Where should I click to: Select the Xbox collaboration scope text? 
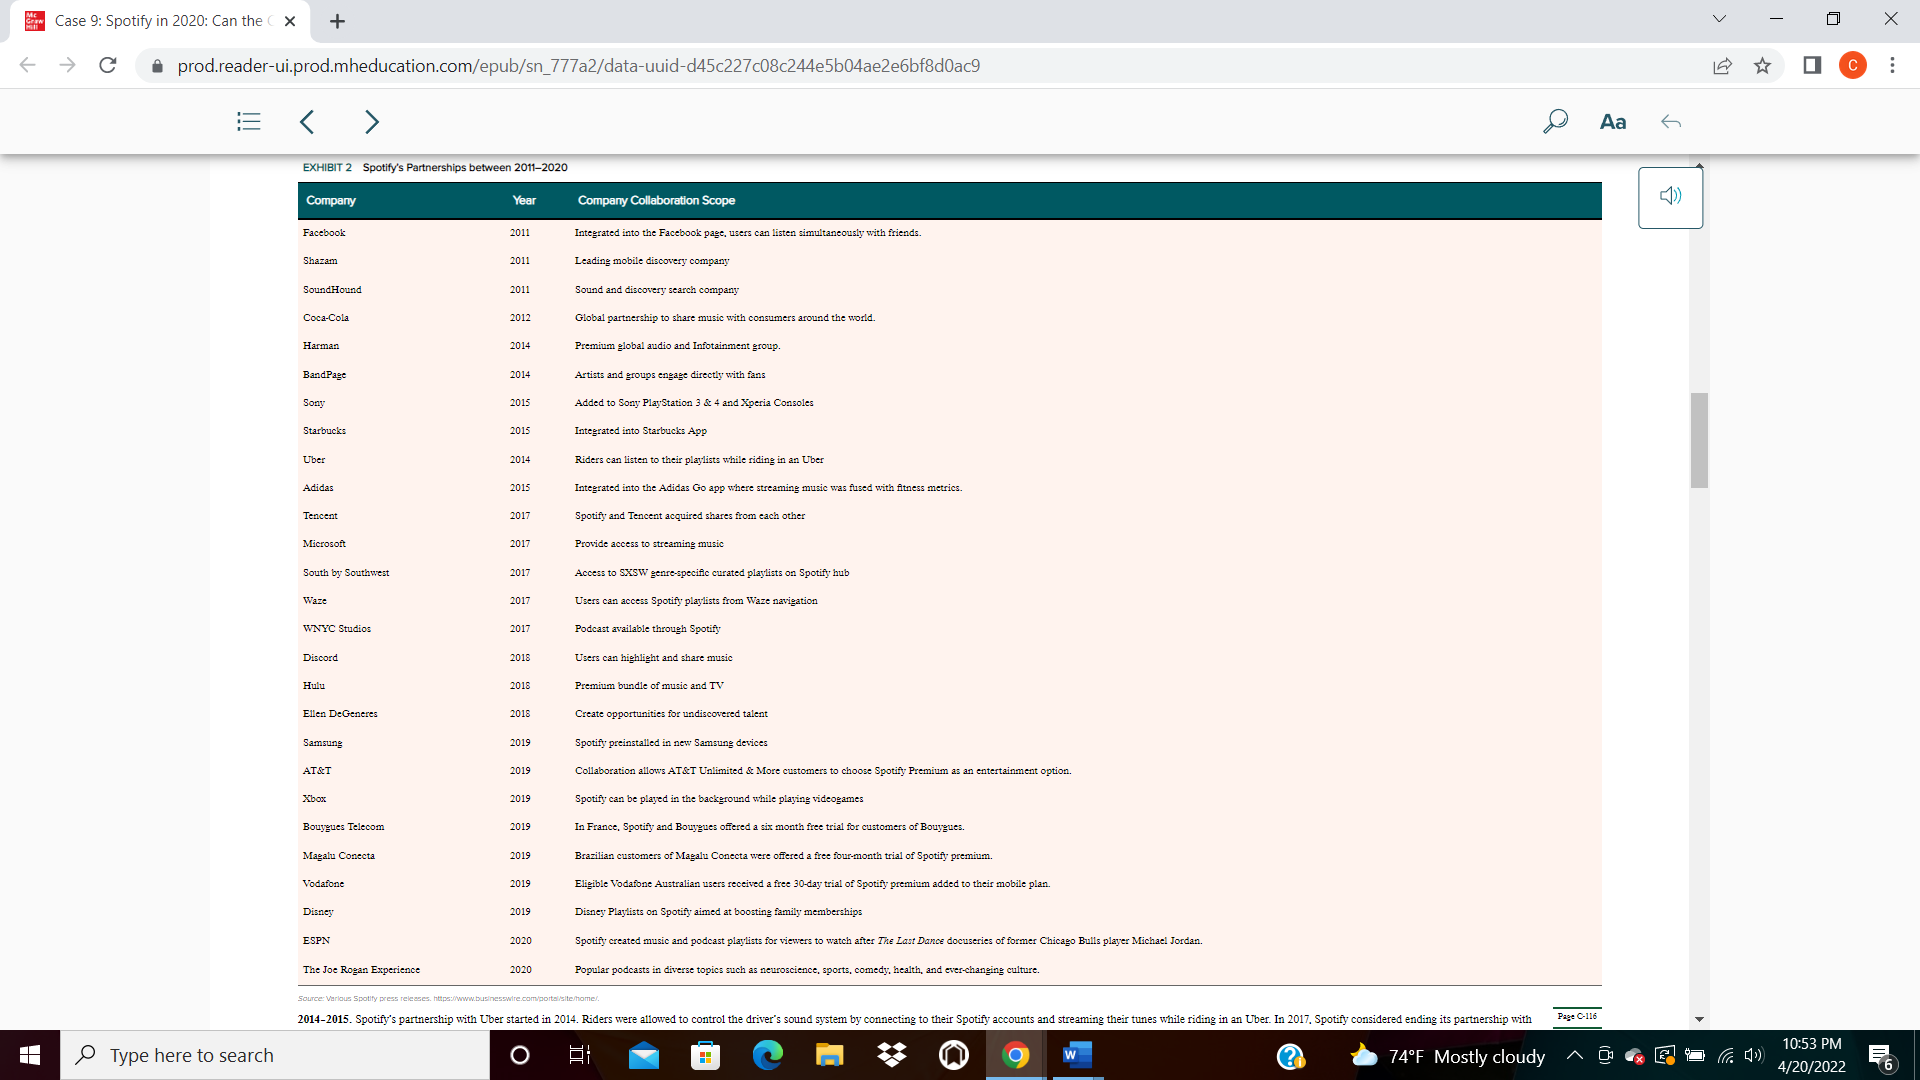[719, 799]
